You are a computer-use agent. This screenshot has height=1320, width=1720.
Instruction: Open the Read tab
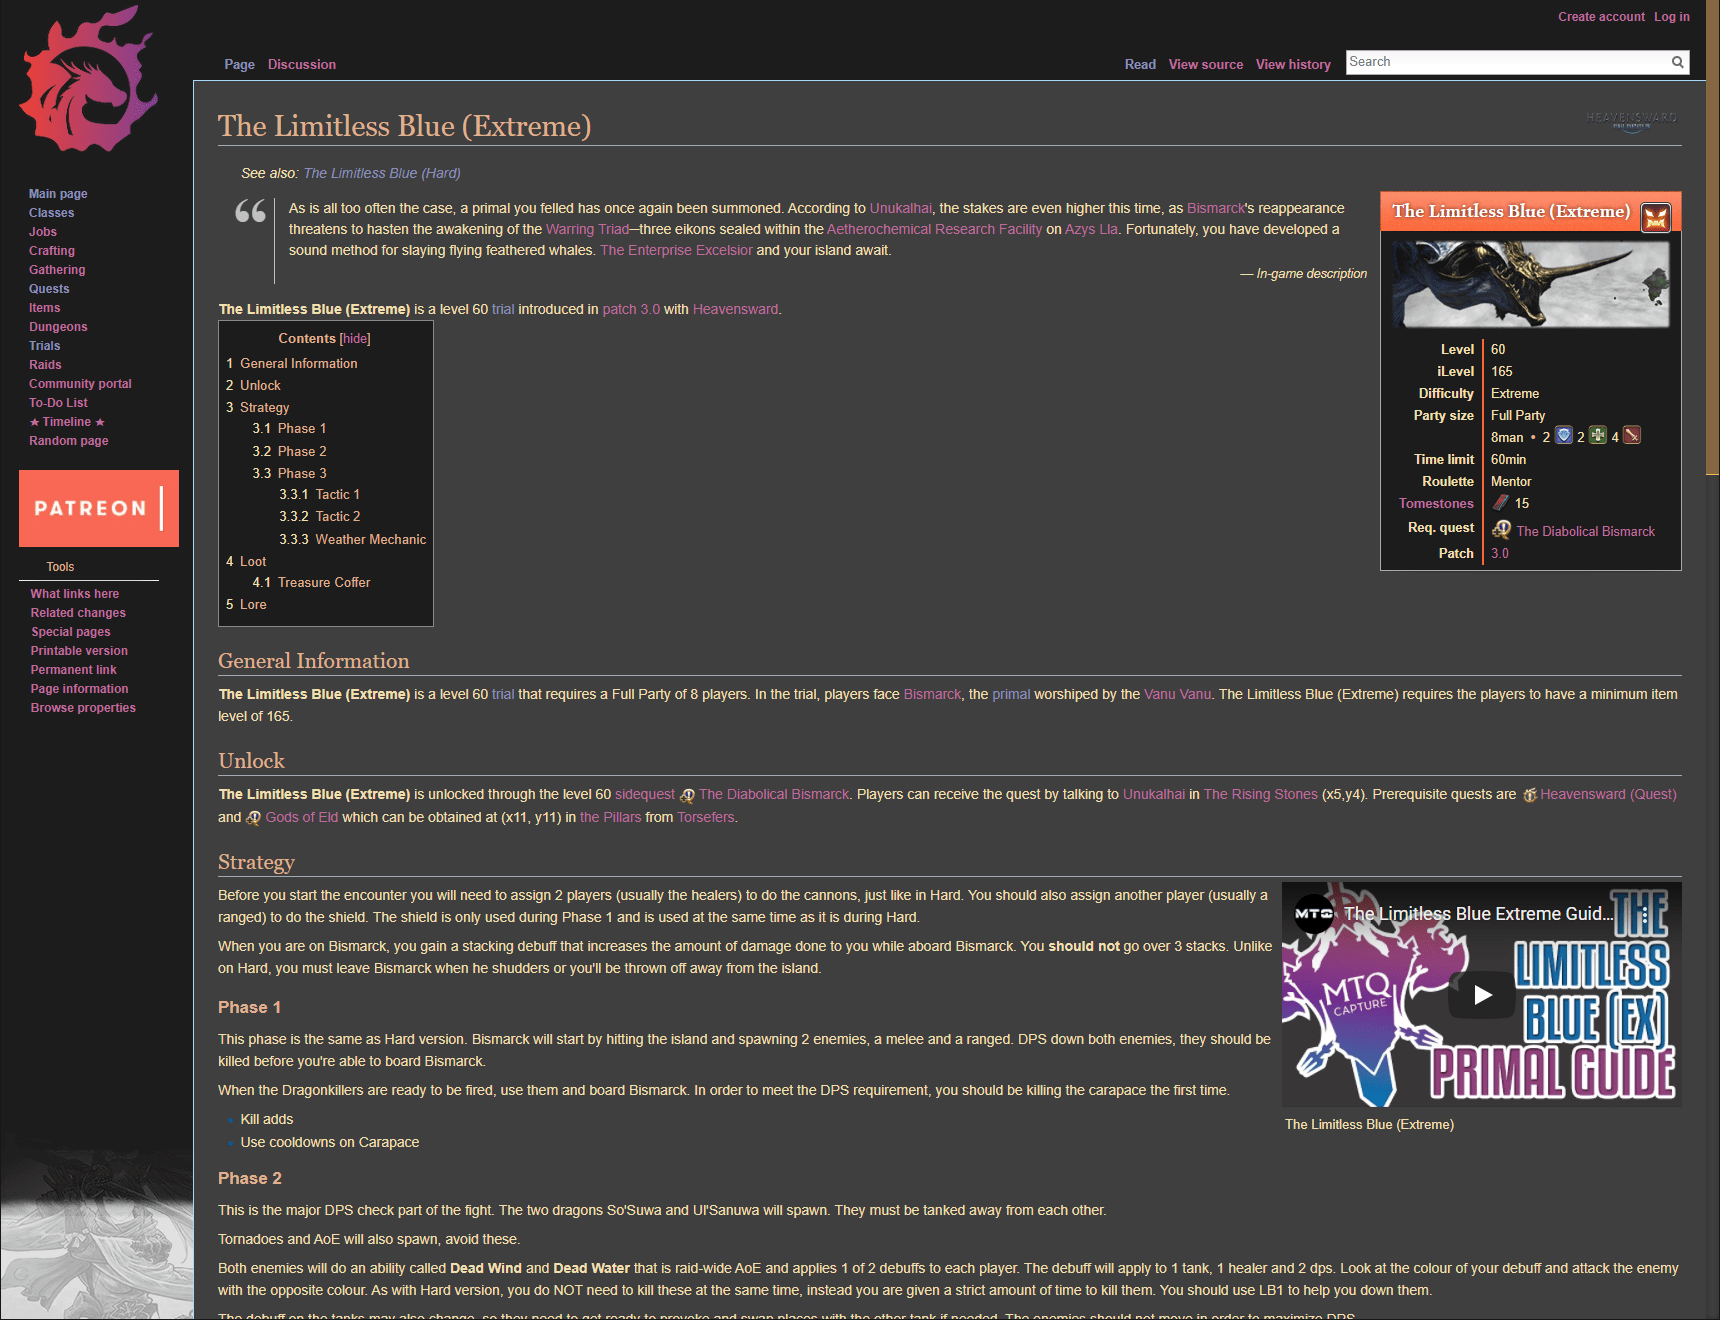click(x=1140, y=64)
